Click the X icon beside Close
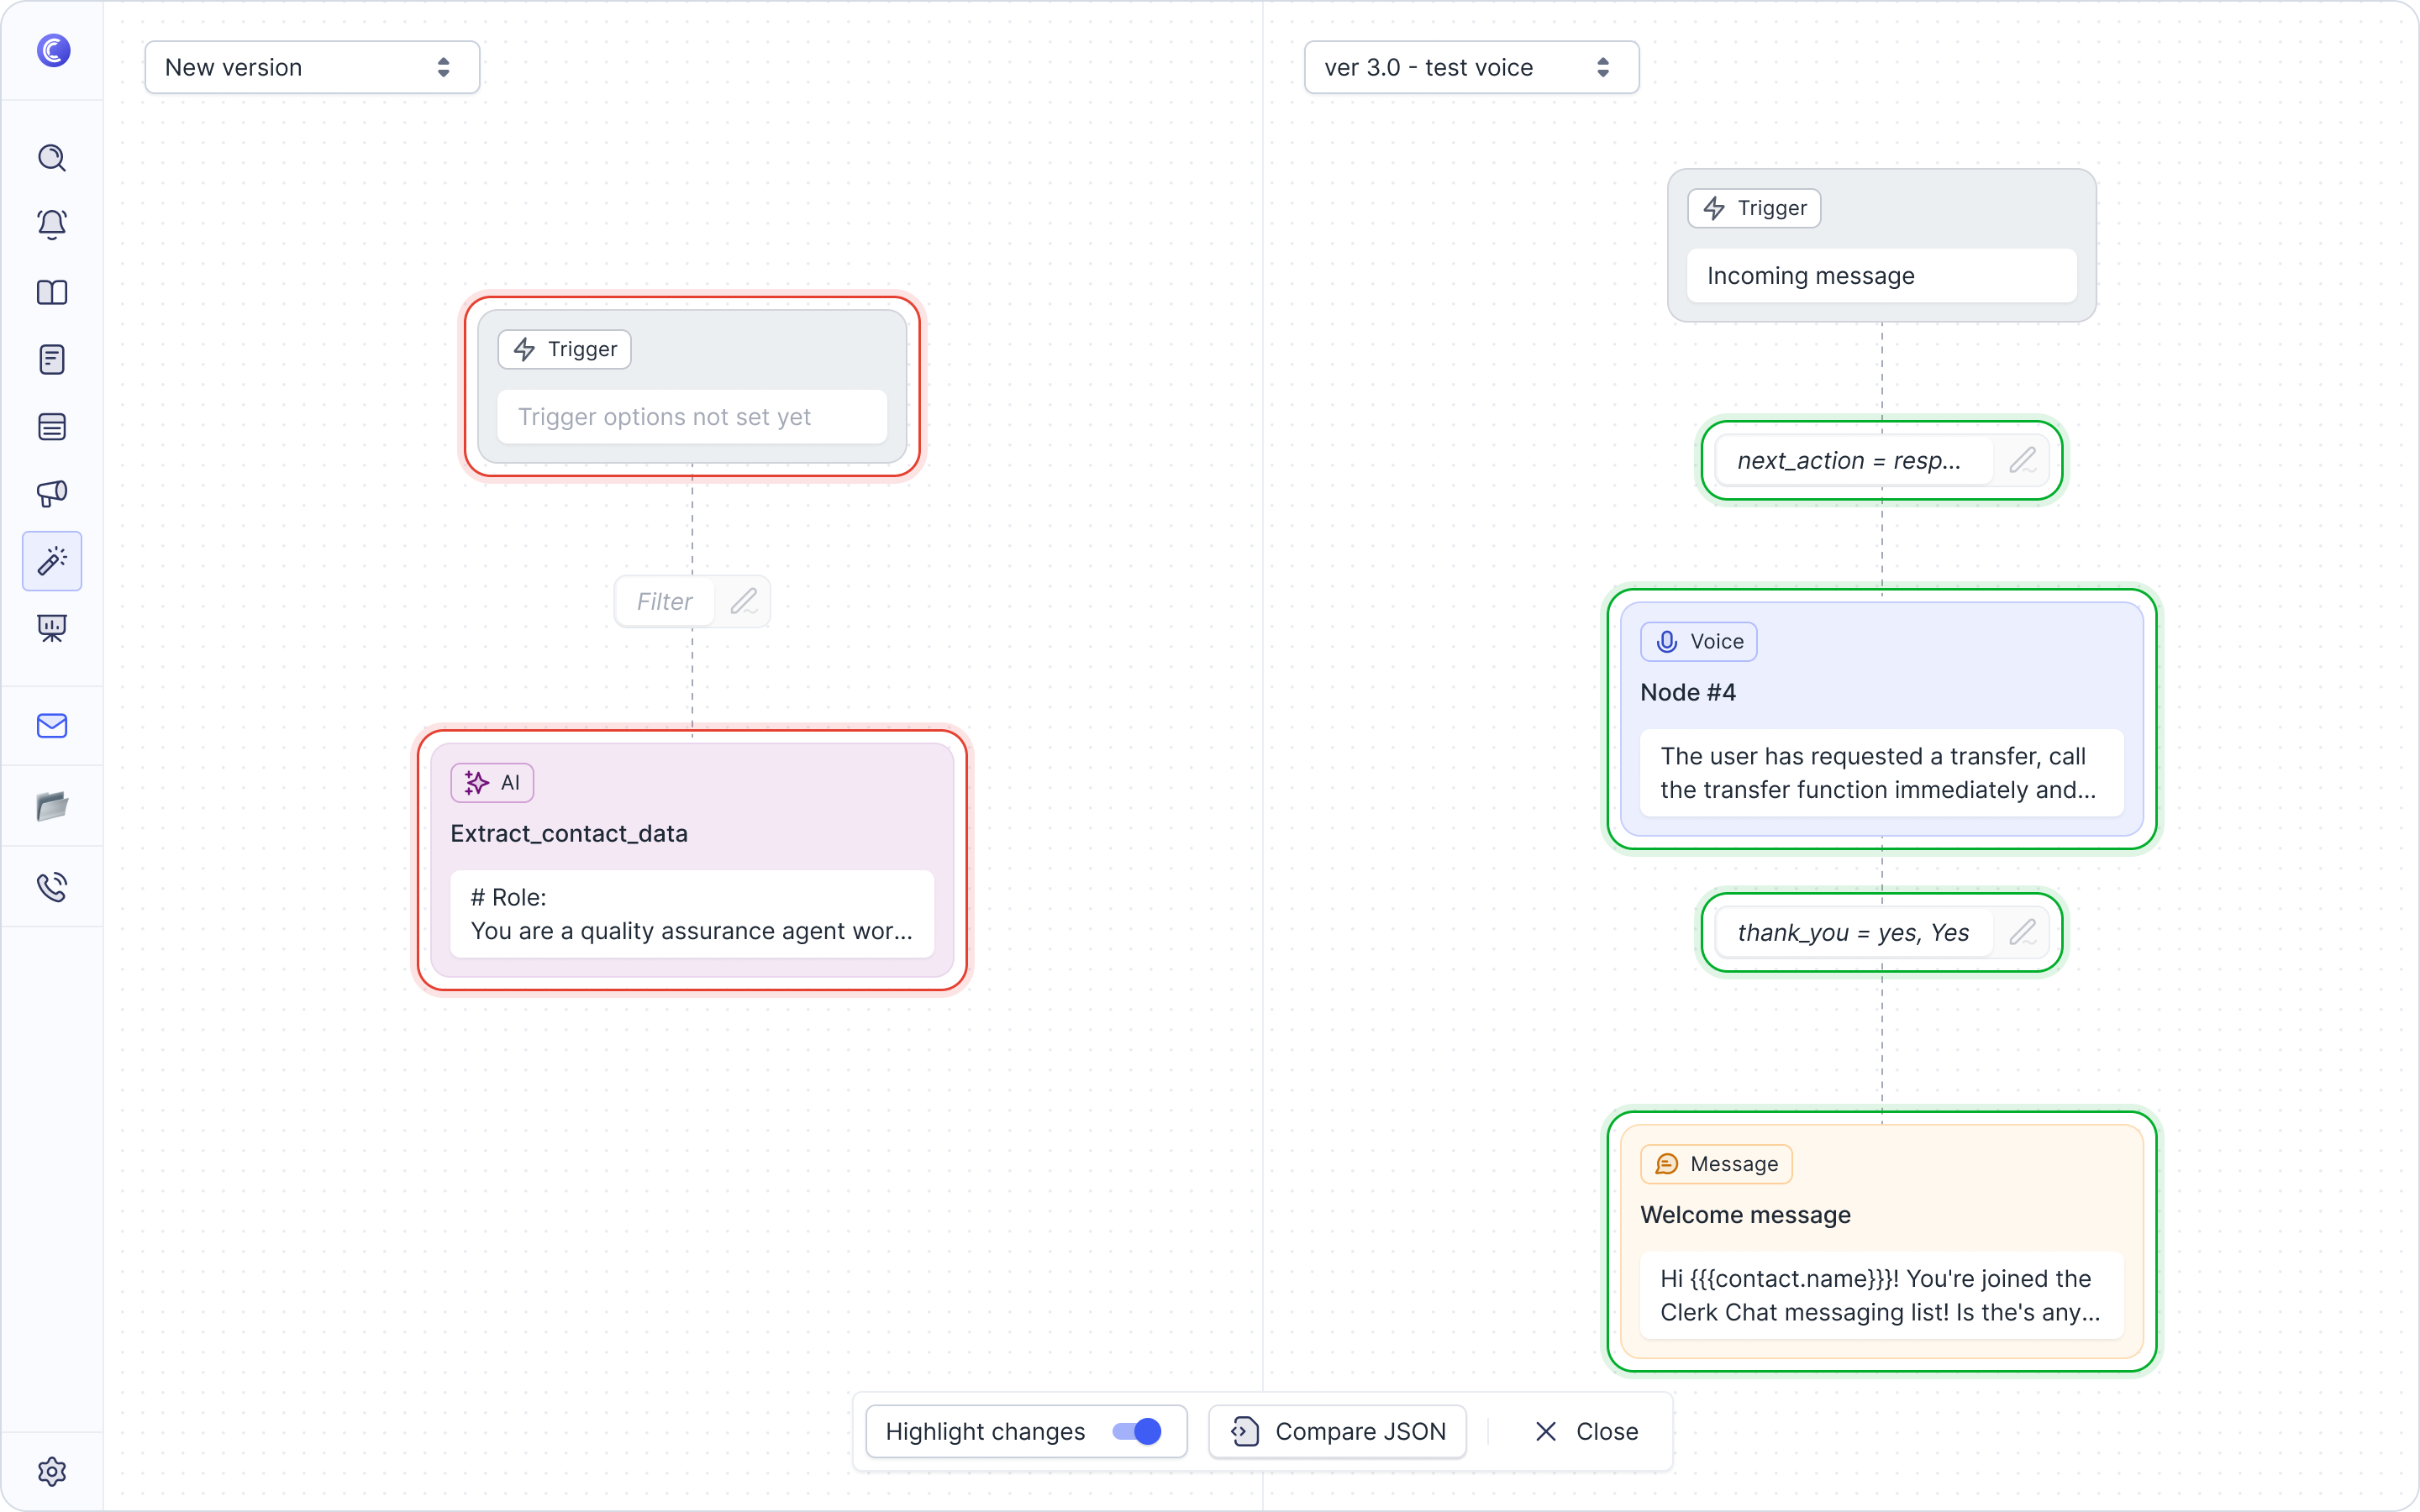2420x1512 pixels. pos(1546,1431)
